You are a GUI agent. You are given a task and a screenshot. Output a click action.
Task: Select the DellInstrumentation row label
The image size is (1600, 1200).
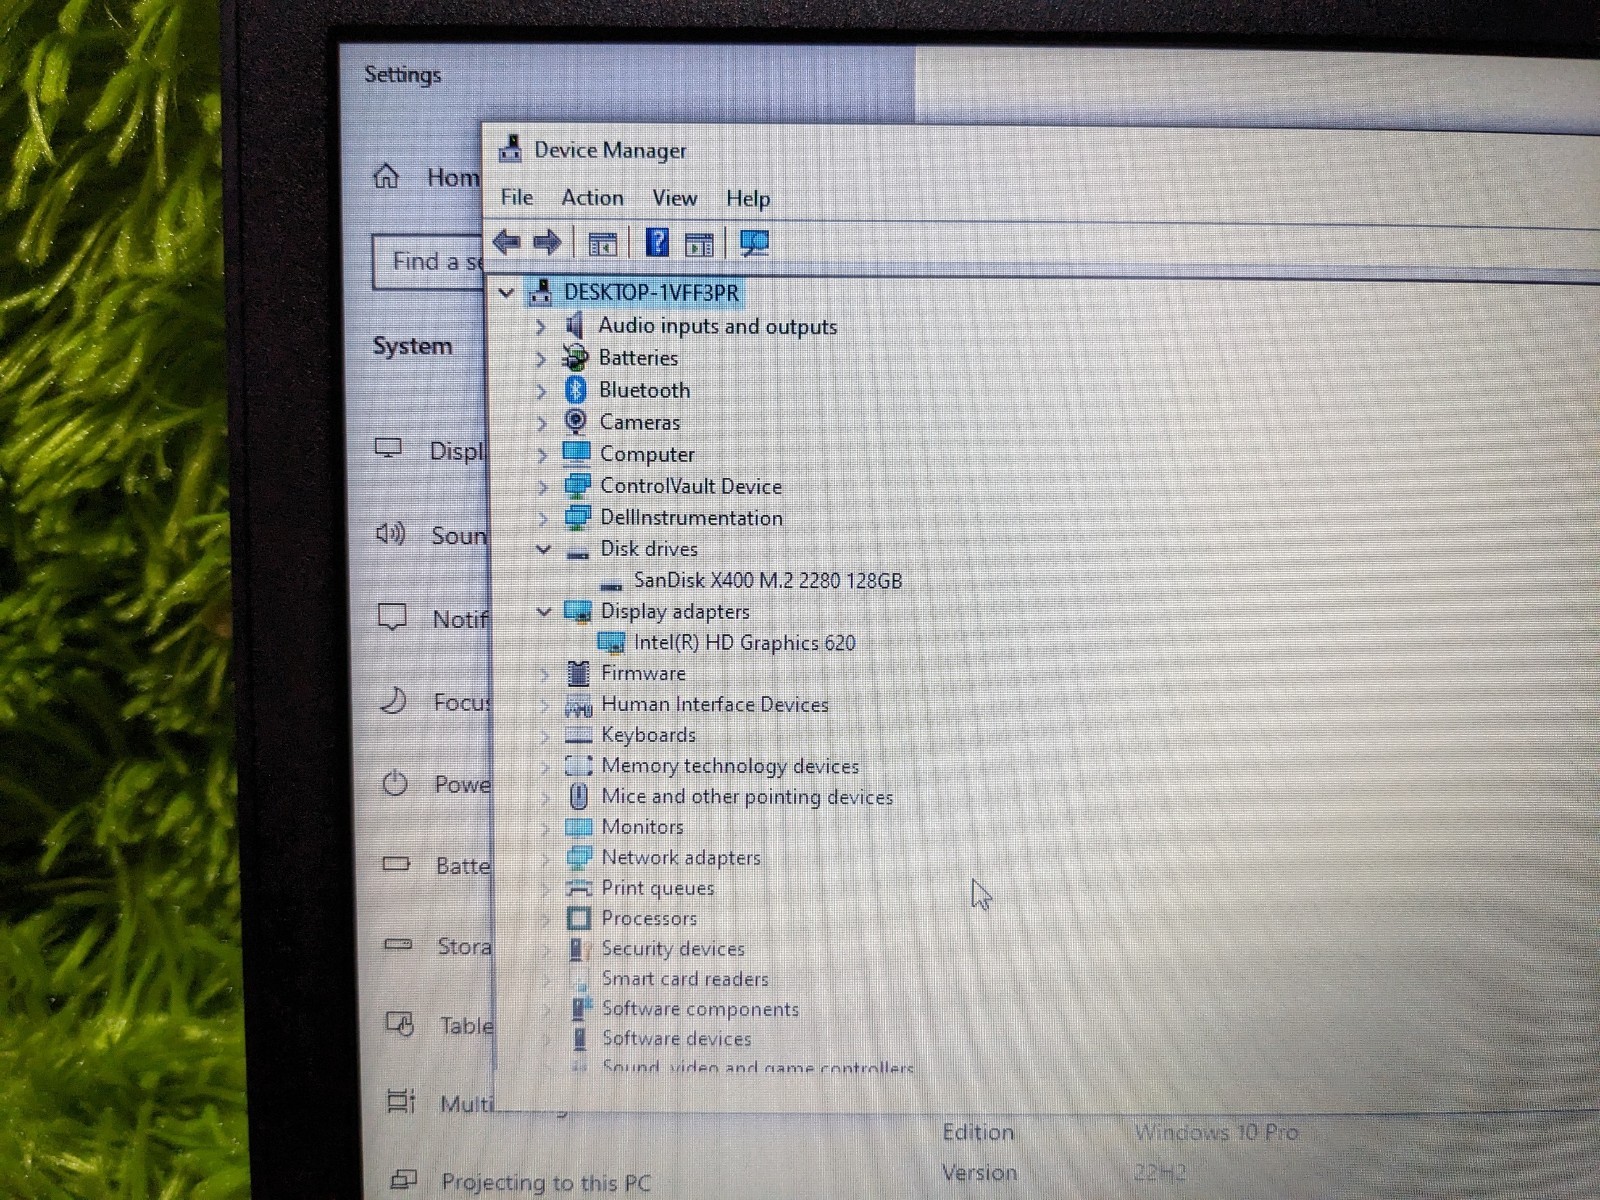(x=691, y=517)
